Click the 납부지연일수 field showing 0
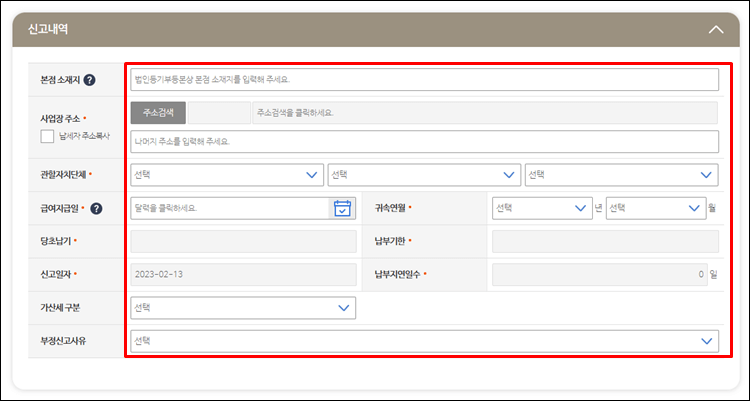Image resolution: width=750 pixels, height=401 pixels. [600, 275]
